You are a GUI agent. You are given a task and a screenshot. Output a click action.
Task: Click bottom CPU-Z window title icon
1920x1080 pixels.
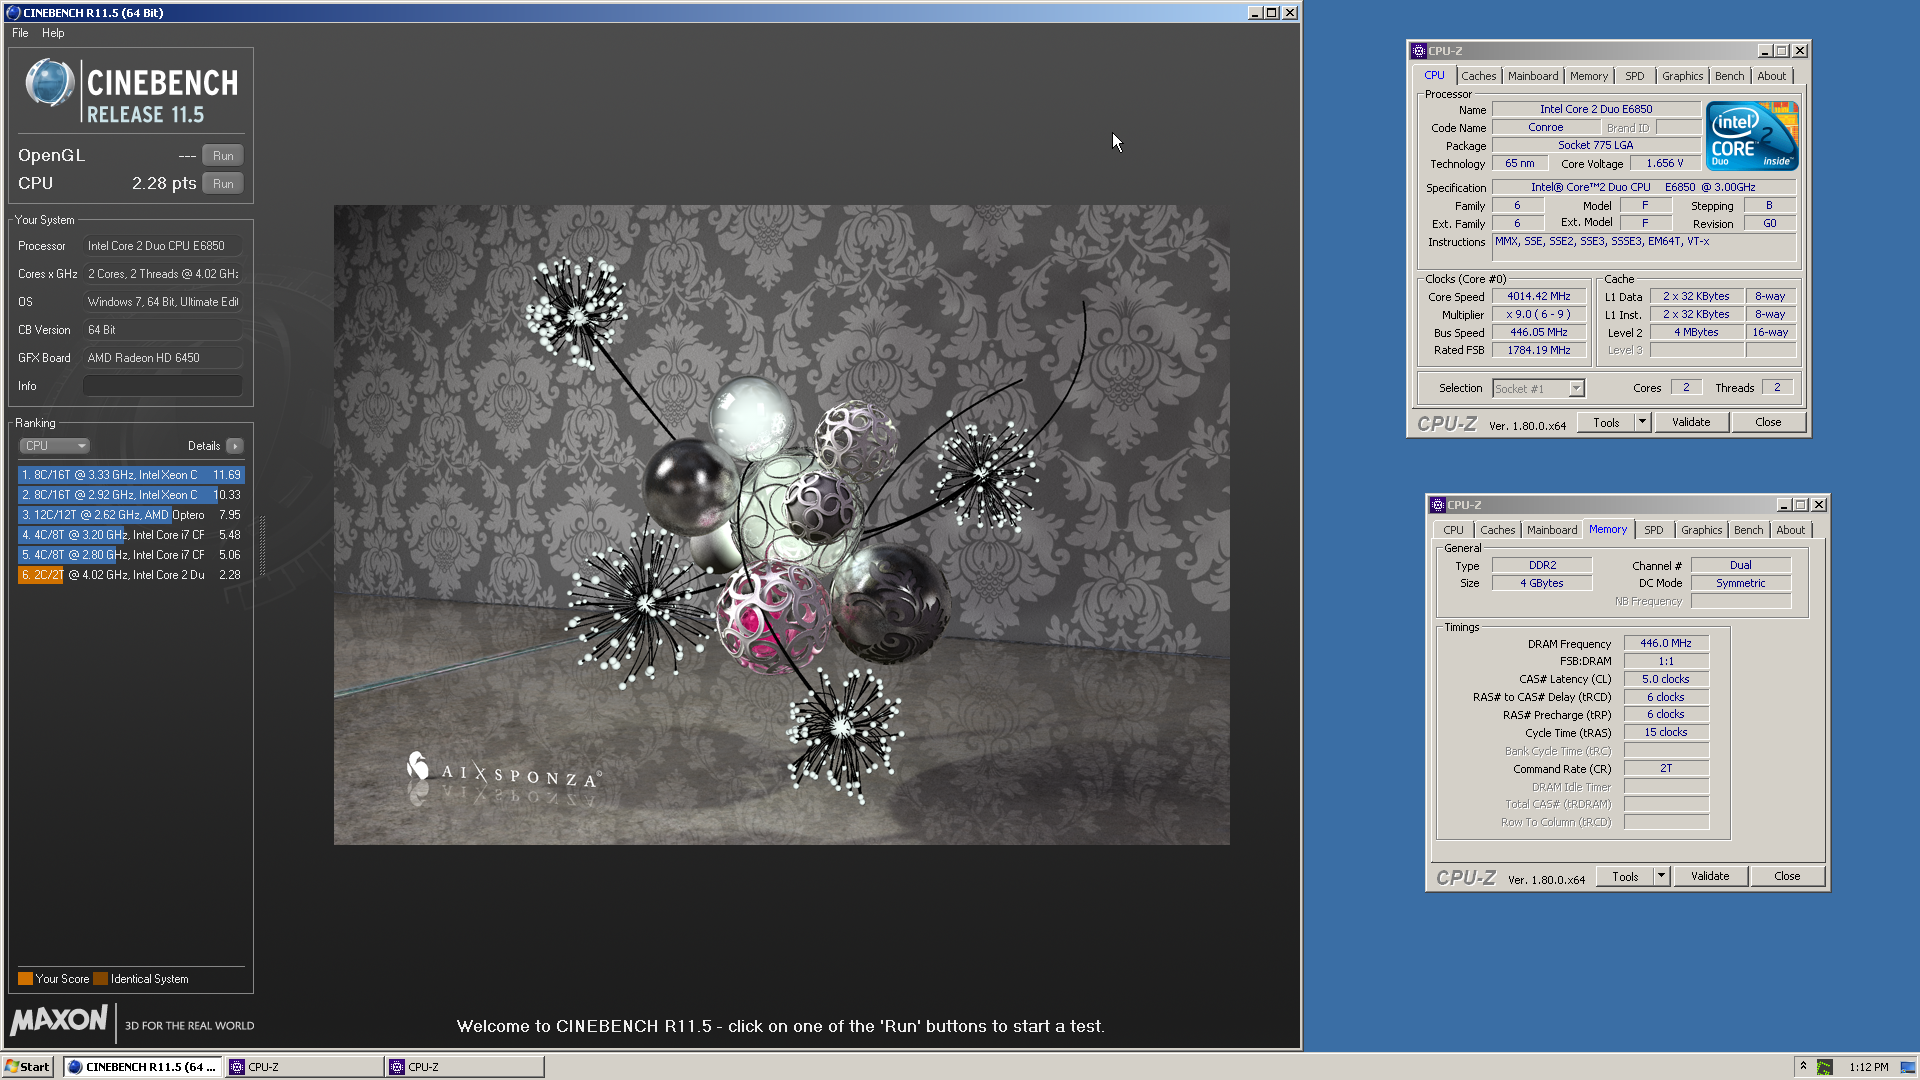coord(1437,505)
